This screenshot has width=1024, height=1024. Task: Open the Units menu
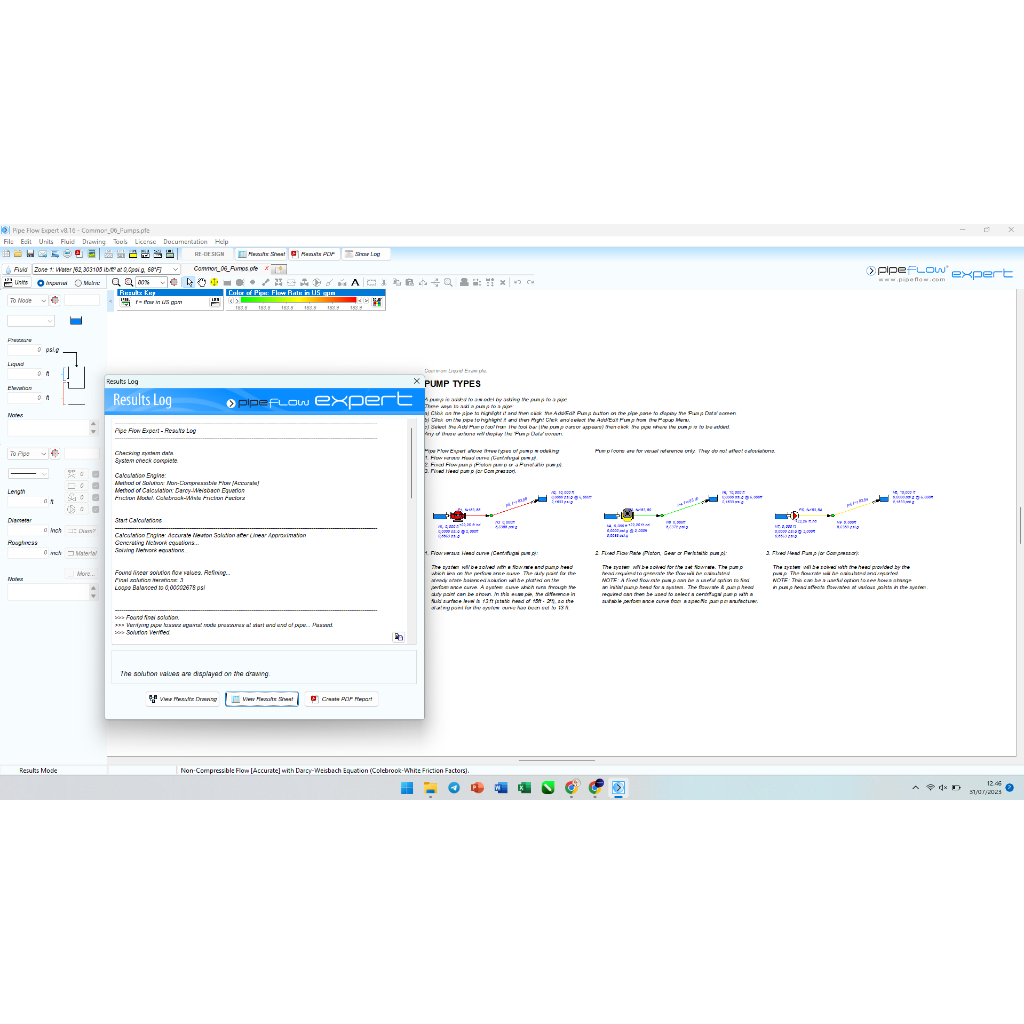tap(46, 242)
